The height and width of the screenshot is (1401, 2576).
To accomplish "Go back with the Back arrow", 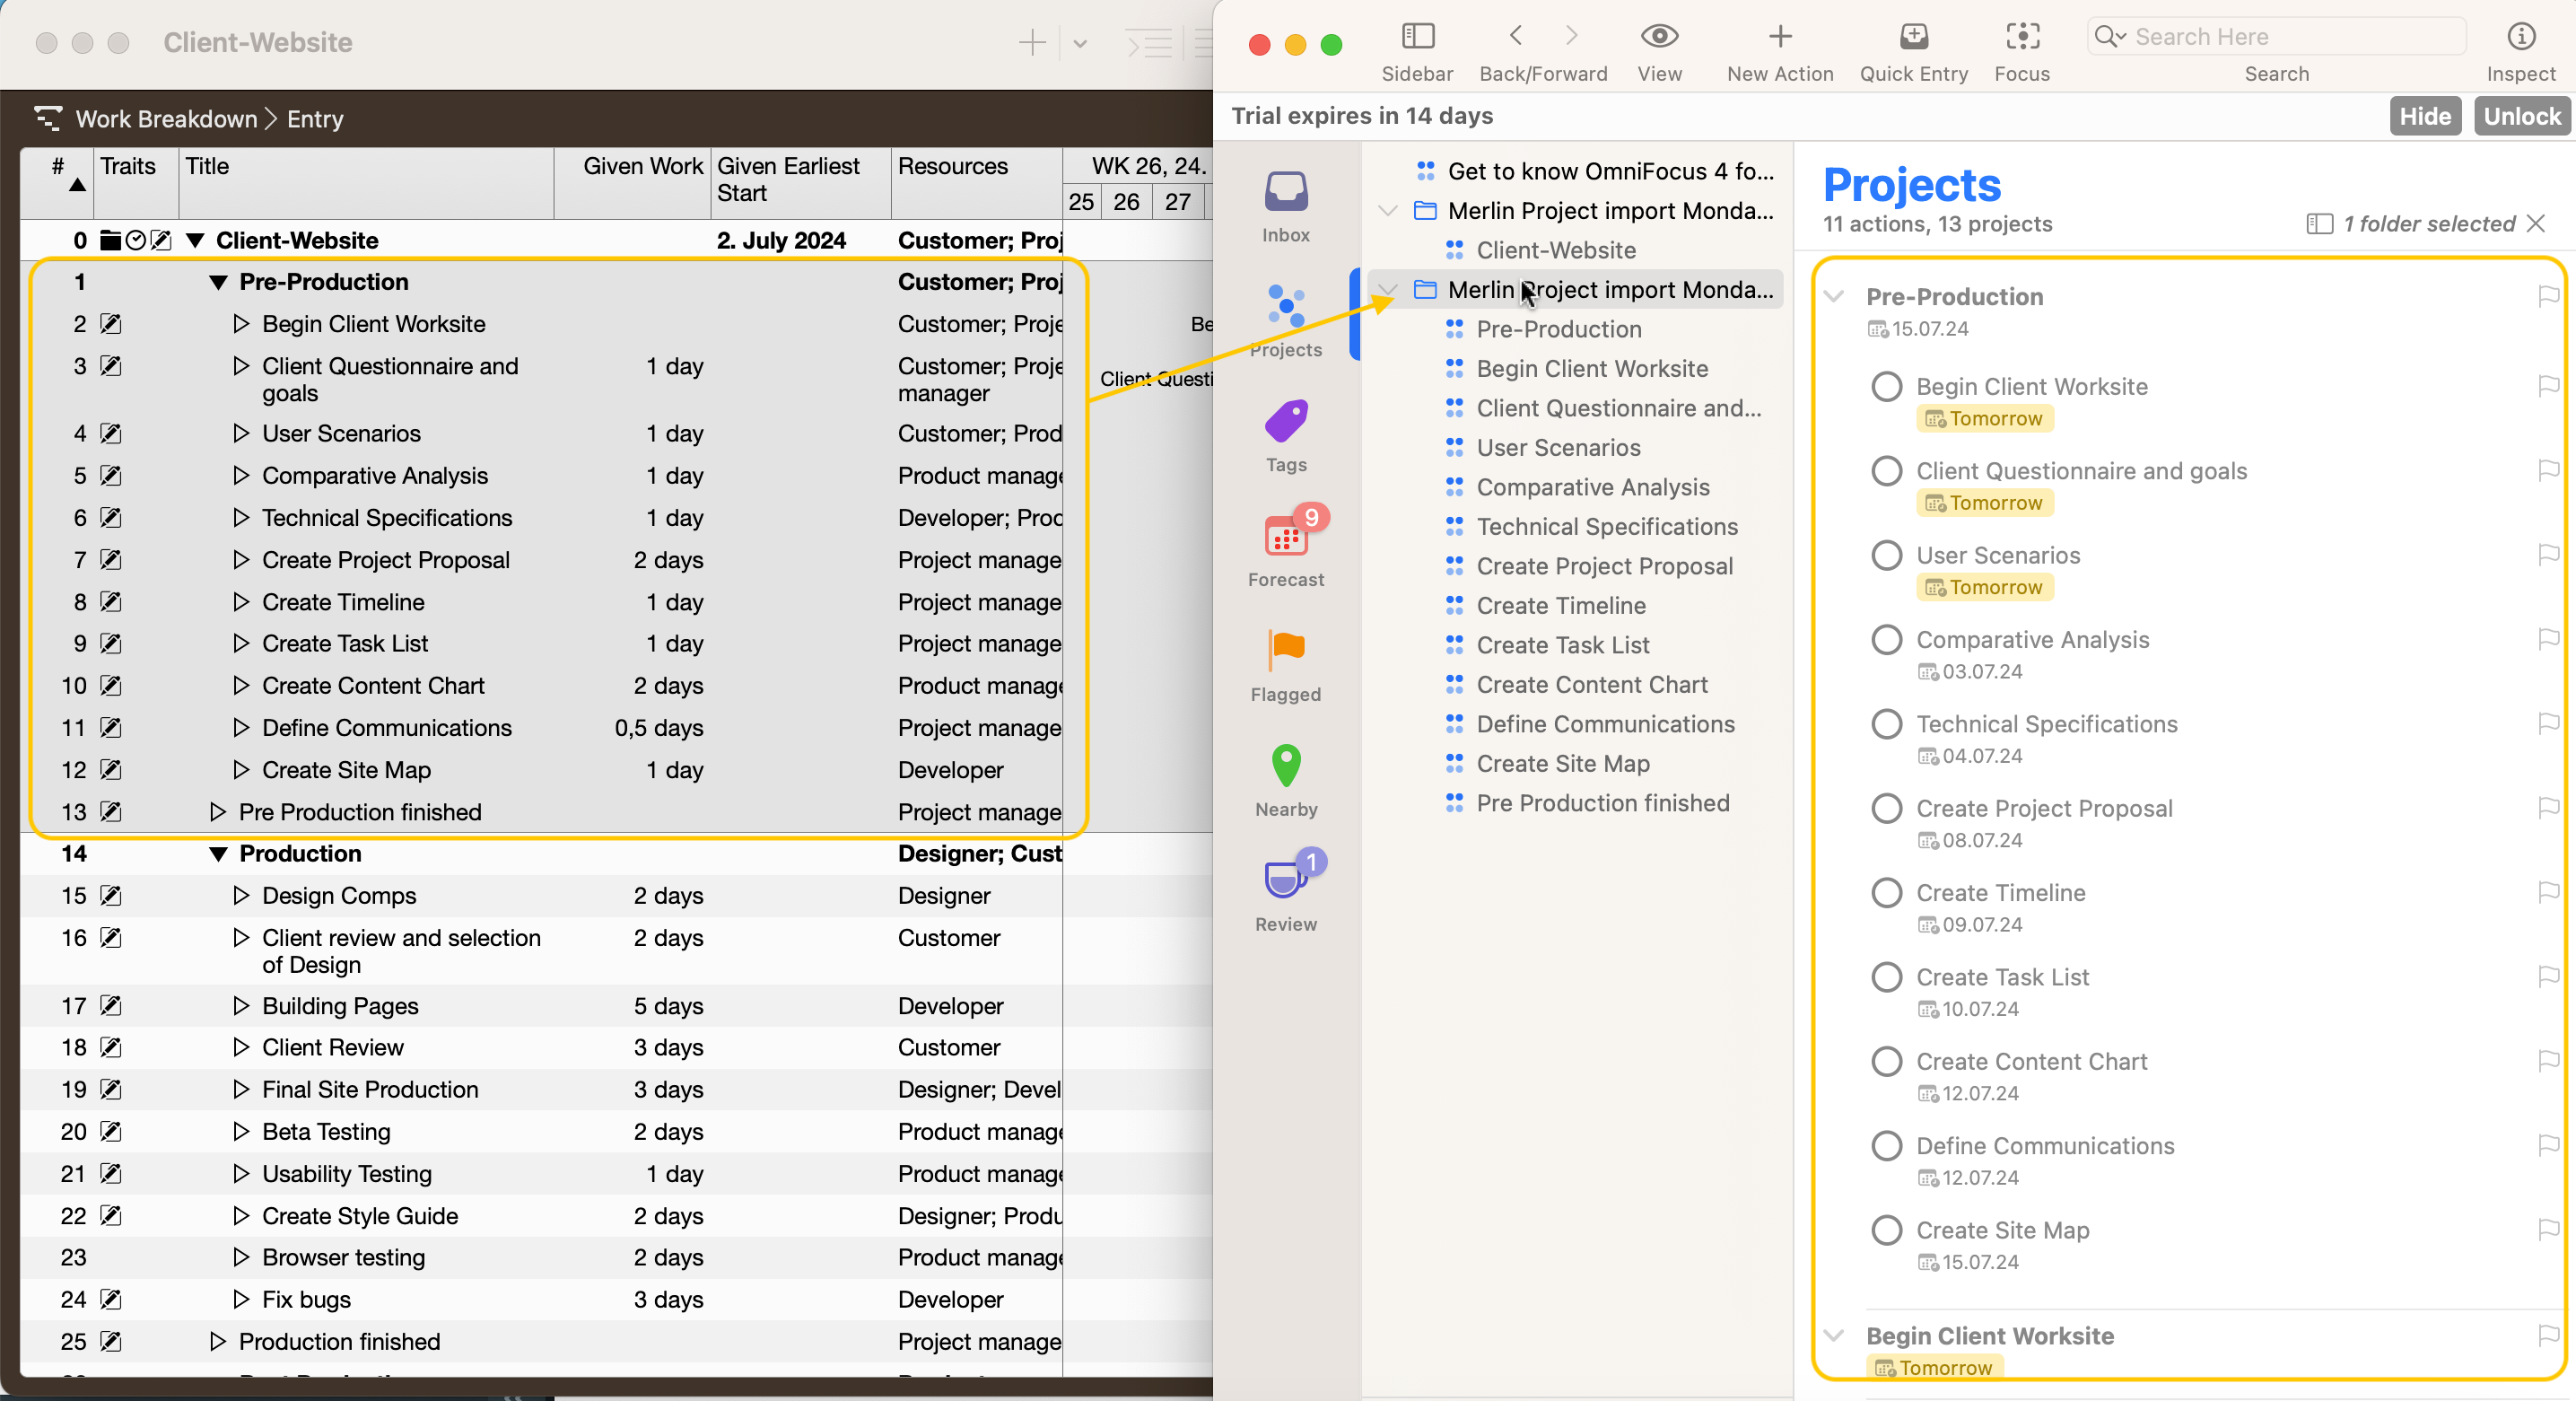I will (1516, 36).
